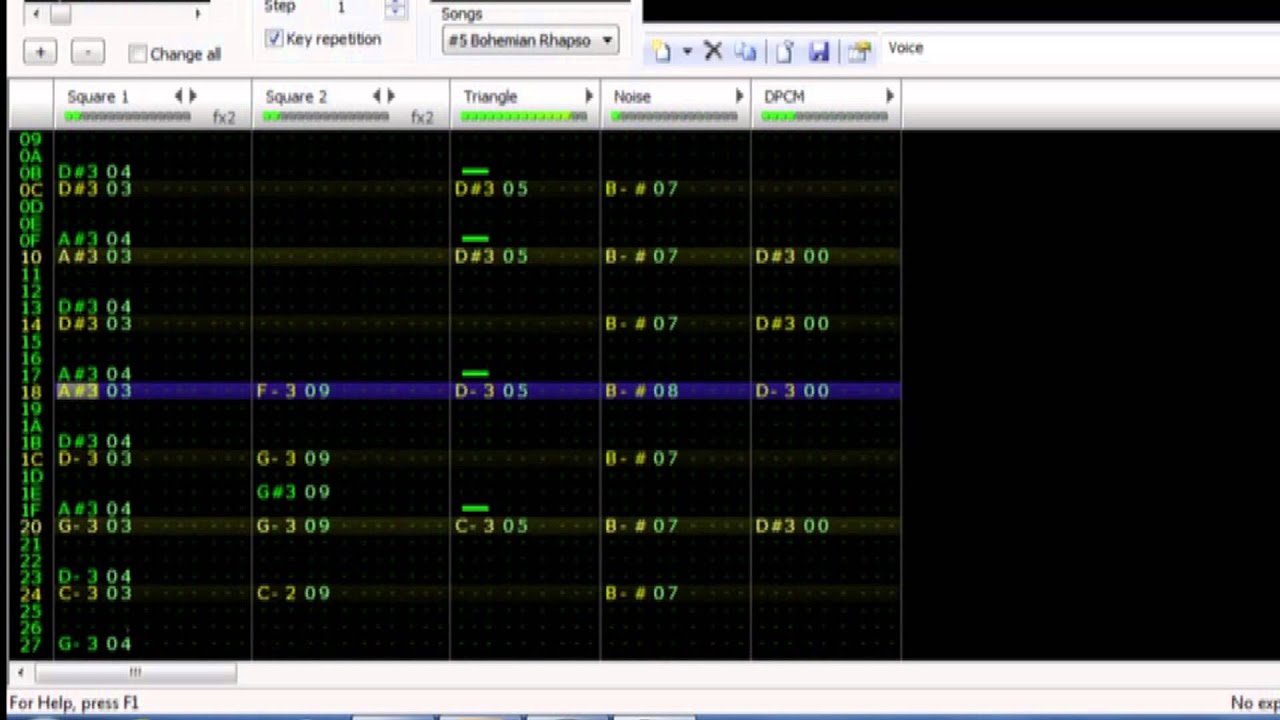This screenshot has height=720, width=1280.
Task: Click the fx2 label on Square 2
Action: coord(422,117)
